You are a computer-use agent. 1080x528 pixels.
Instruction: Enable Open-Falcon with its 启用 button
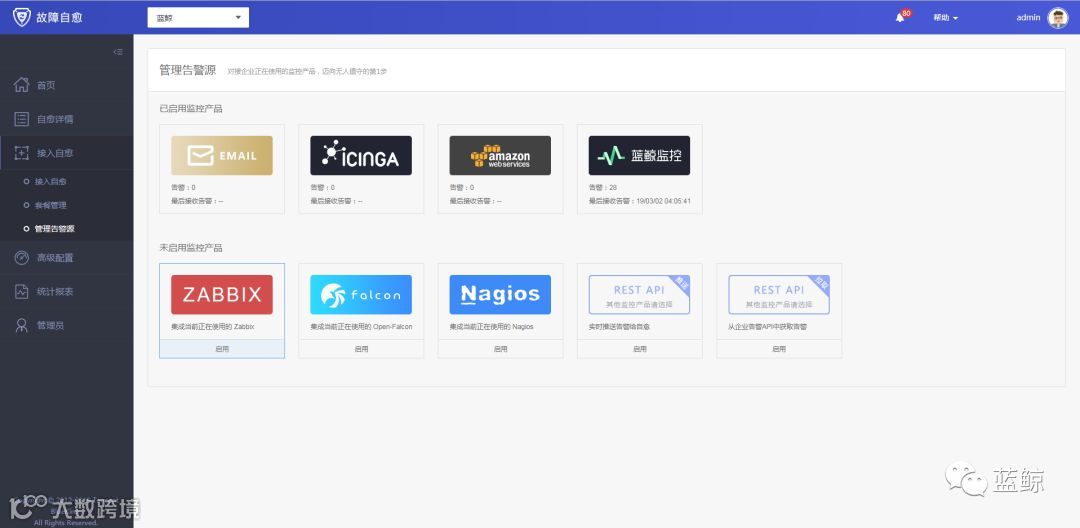pyautogui.click(x=361, y=349)
